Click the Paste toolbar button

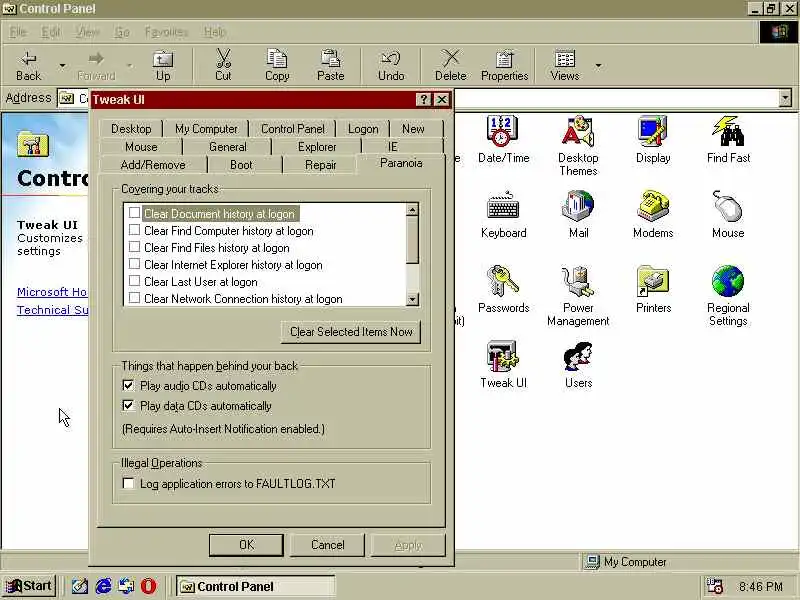point(331,66)
